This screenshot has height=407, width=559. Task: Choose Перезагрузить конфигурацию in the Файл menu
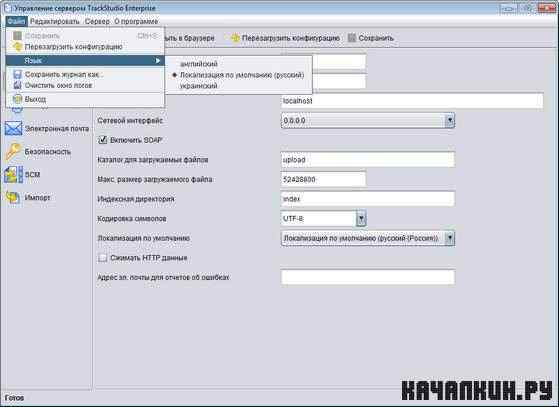(85, 47)
